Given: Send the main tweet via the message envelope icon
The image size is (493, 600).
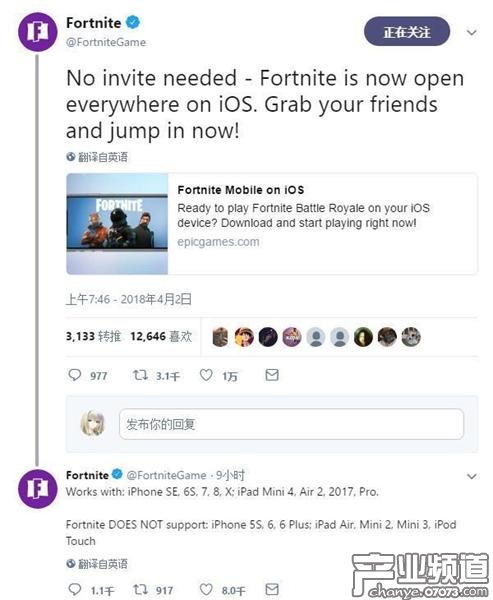Looking at the screenshot, I should coord(272,375).
